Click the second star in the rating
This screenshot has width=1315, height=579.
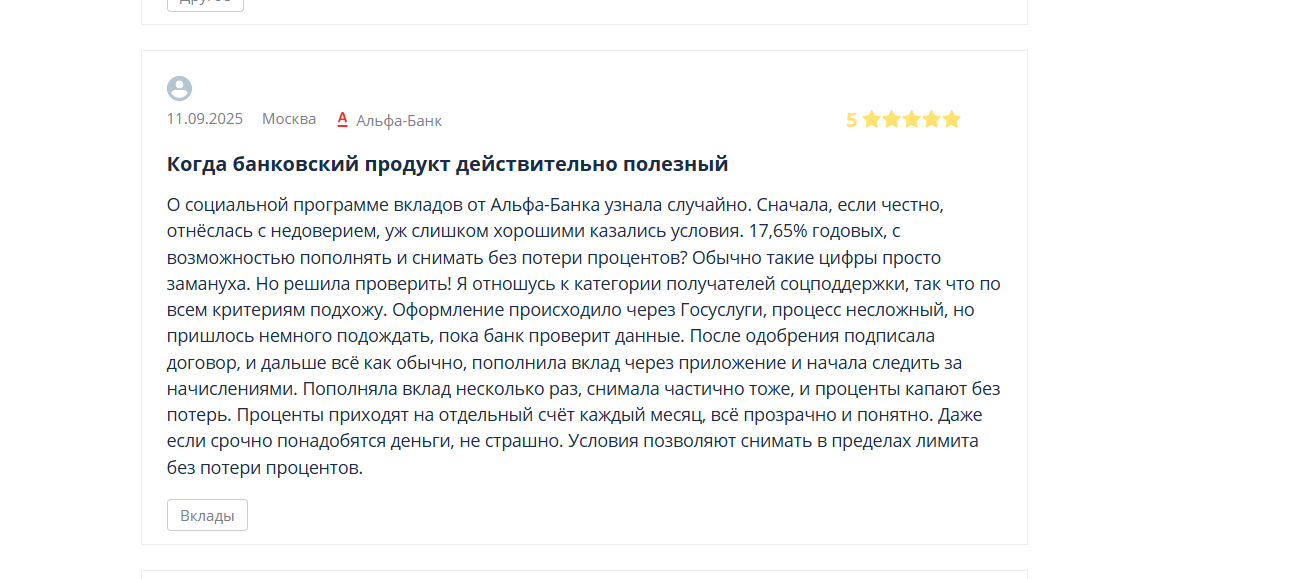point(891,119)
